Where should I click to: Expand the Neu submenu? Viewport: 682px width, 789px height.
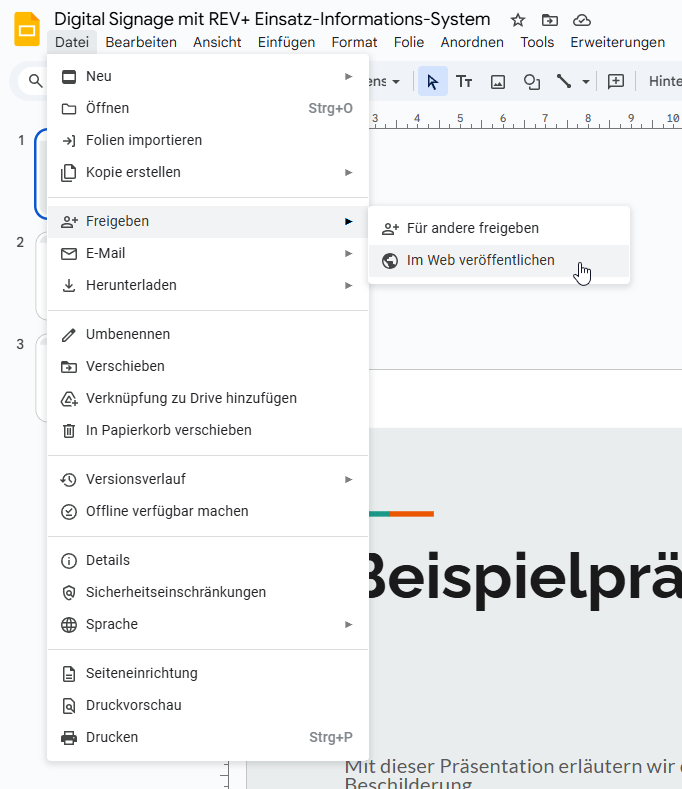click(348, 76)
